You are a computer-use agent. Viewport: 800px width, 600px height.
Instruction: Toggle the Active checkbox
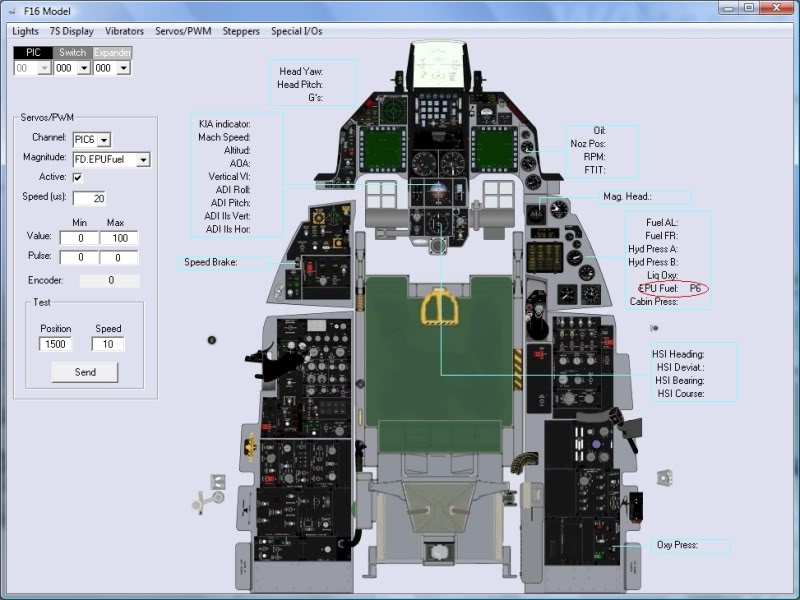tap(78, 177)
